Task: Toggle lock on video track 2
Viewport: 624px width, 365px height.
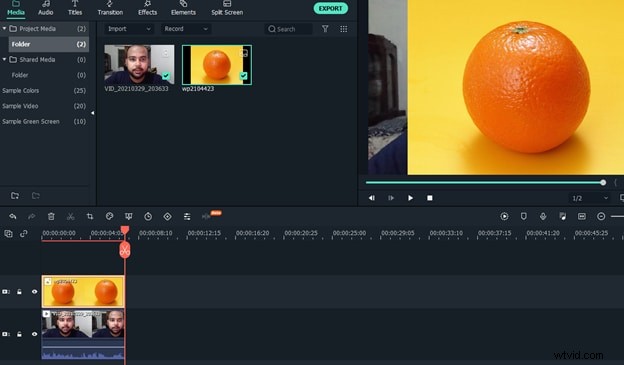Action: (x=19, y=292)
